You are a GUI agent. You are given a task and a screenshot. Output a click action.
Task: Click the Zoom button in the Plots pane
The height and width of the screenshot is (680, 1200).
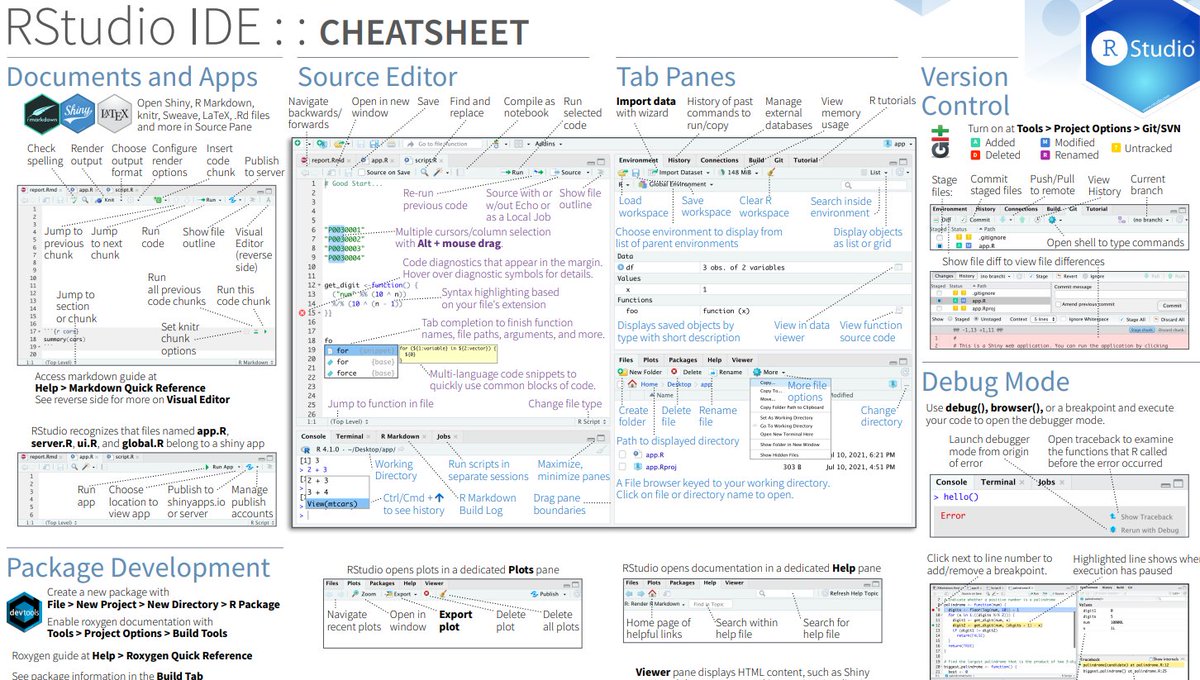click(x=363, y=594)
